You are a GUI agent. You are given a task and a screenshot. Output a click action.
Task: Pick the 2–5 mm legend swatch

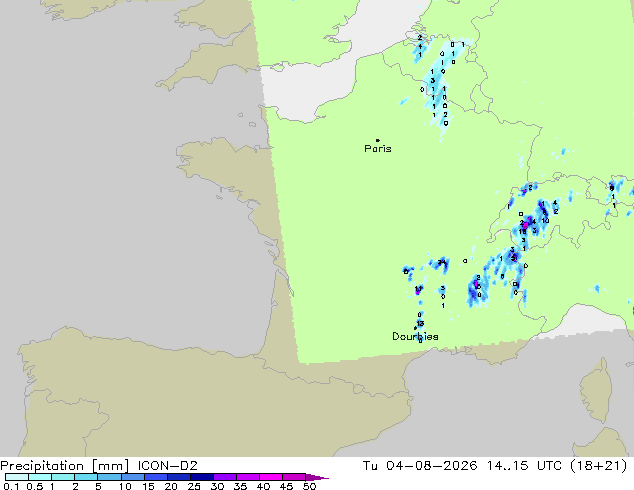(x=86, y=477)
